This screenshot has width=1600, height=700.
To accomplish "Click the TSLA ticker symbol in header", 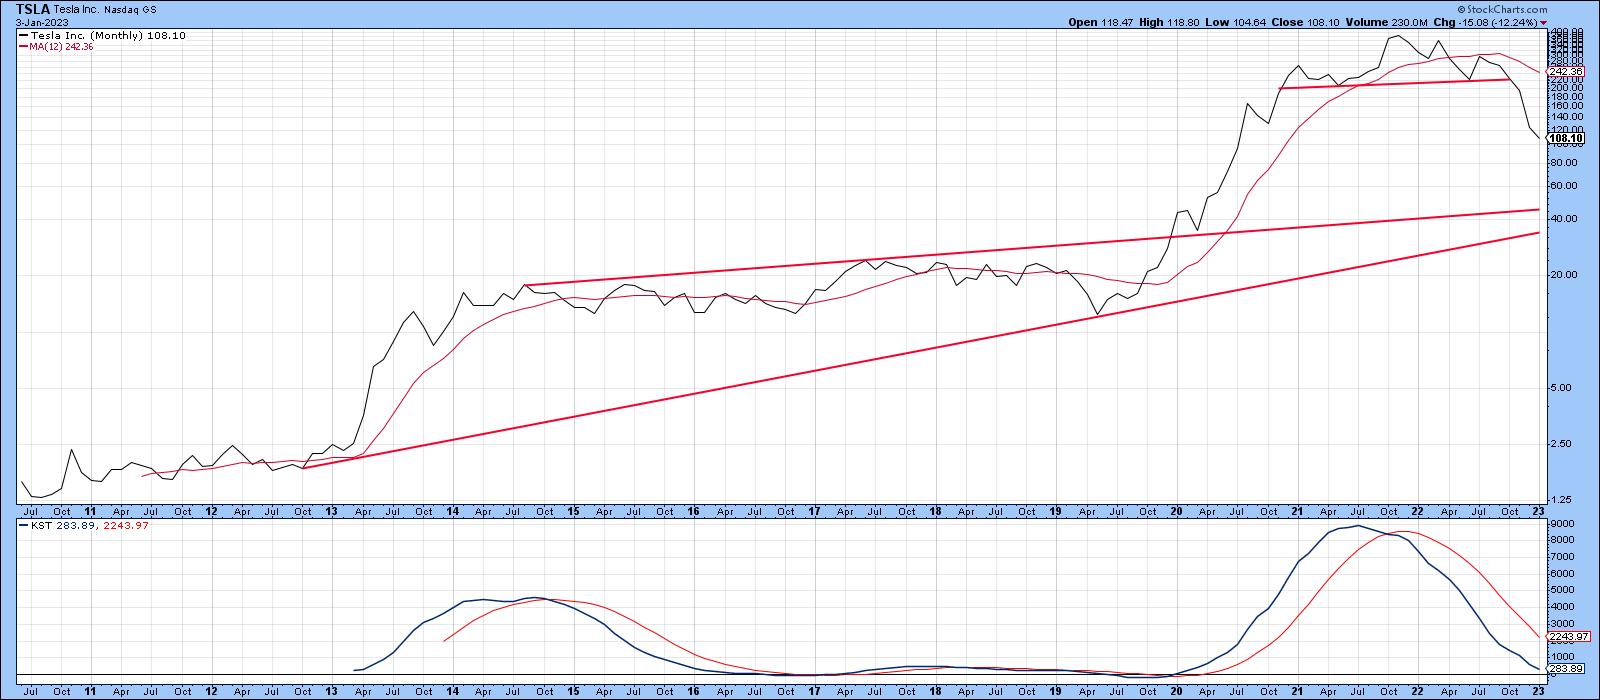I will click(32, 8).
